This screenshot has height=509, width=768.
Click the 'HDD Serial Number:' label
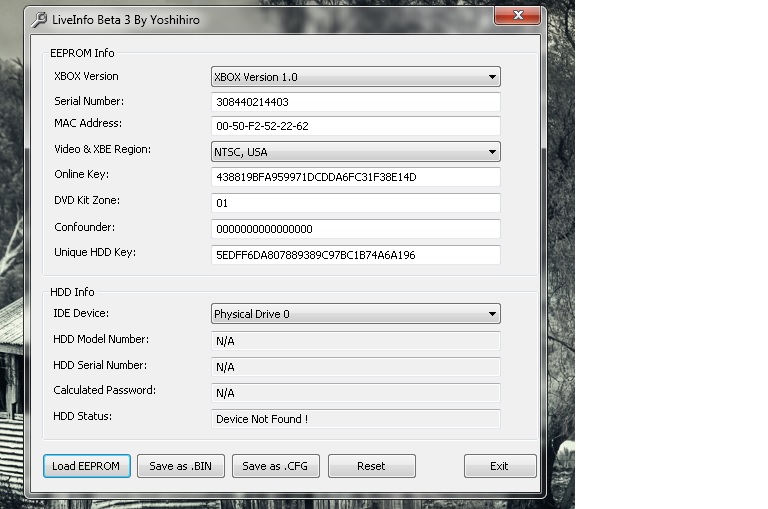(x=100, y=365)
